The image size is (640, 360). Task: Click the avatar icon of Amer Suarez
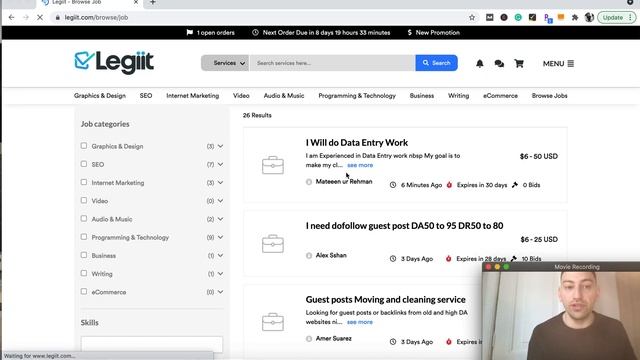coord(309,339)
